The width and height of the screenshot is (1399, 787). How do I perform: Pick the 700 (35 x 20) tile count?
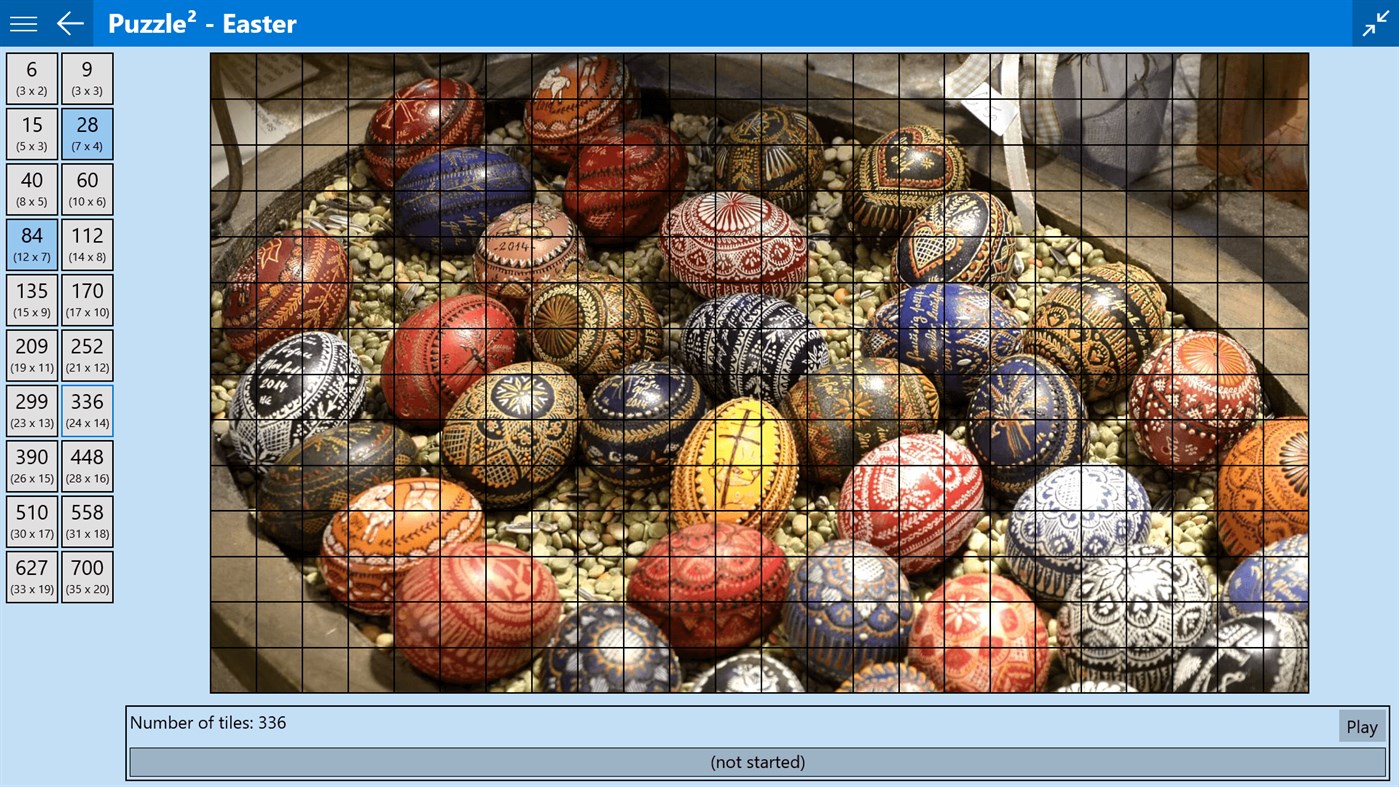[x=87, y=575]
